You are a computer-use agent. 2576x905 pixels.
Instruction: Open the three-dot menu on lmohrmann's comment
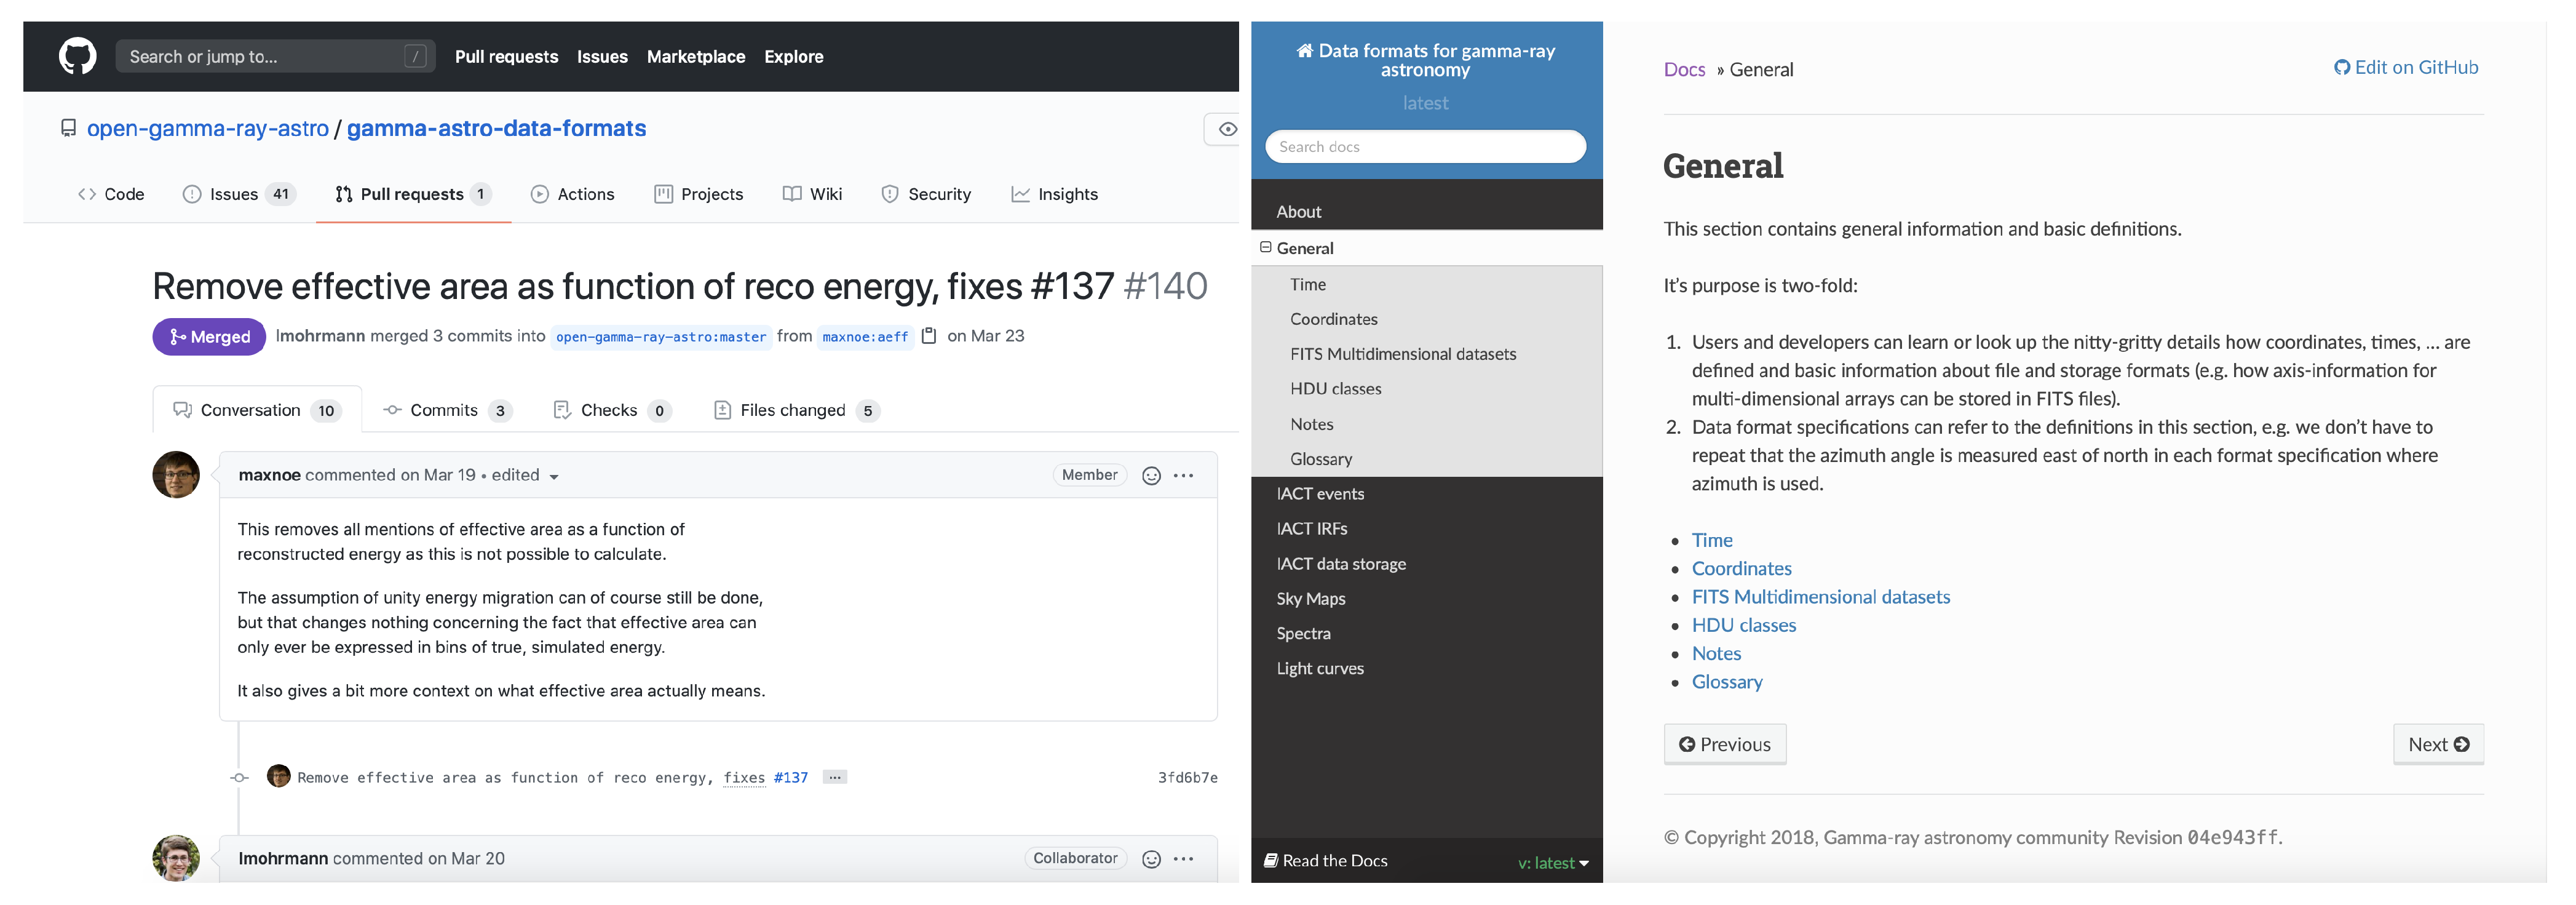pyautogui.click(x=1183, y=859)
